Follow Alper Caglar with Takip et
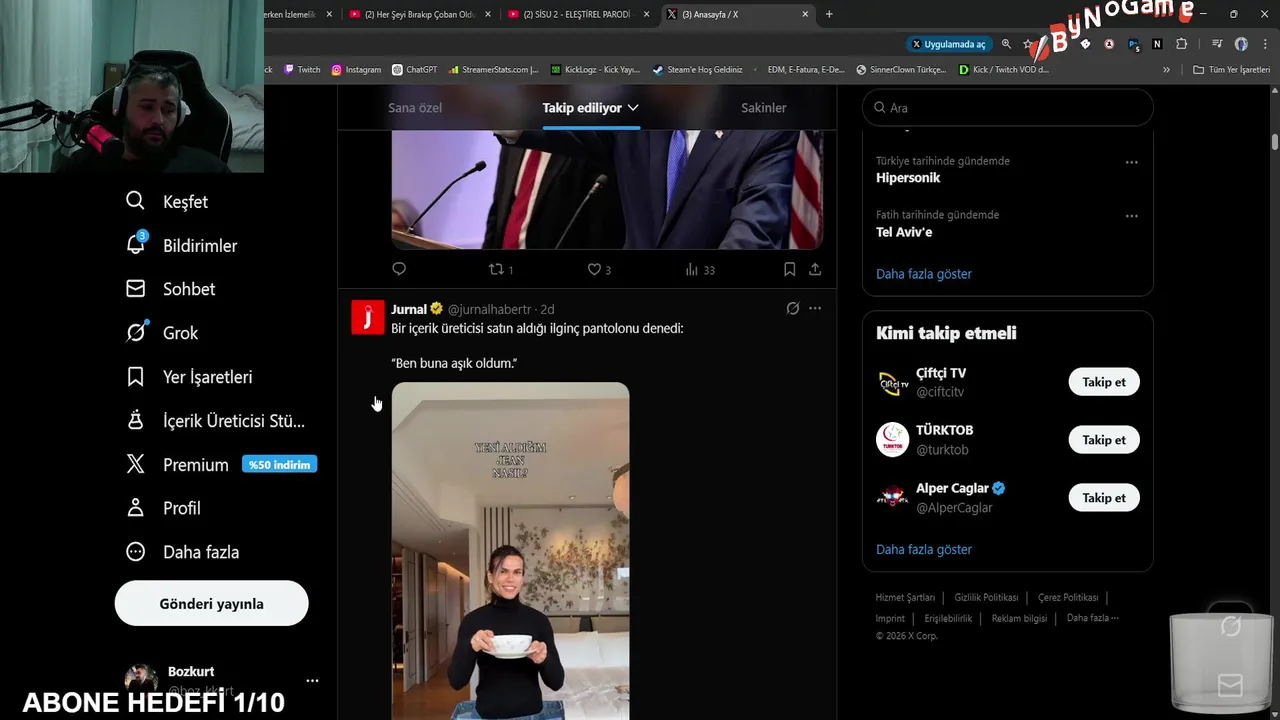 coord(1104,498)
